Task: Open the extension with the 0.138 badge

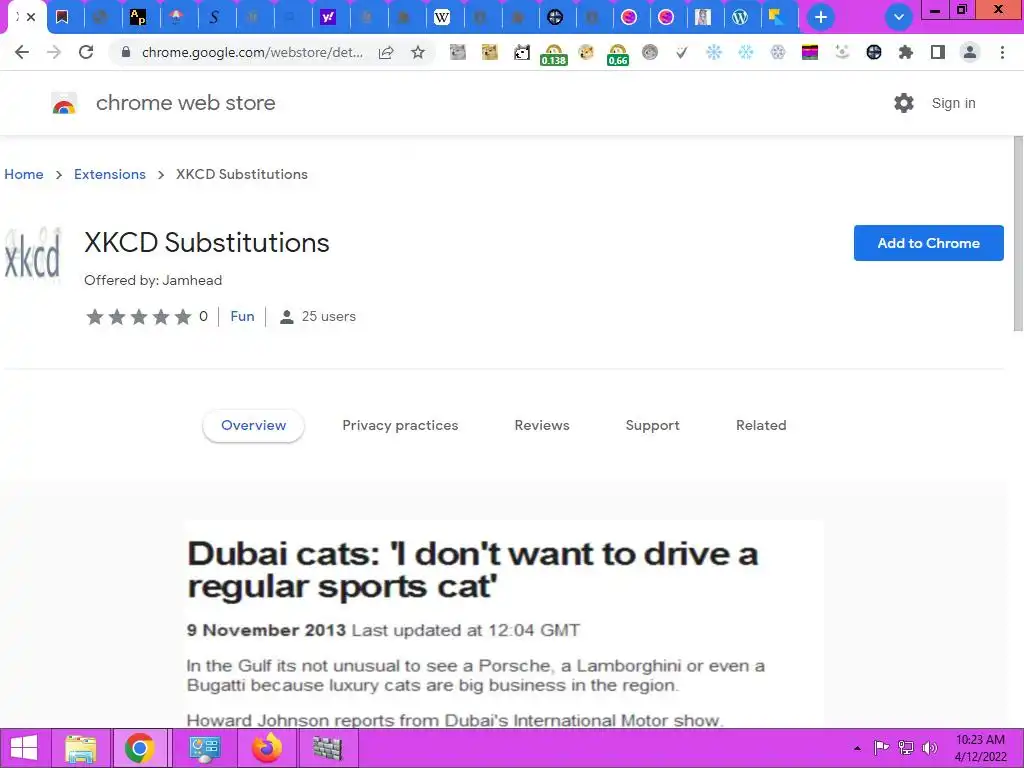Action: [x=553, y=54]
